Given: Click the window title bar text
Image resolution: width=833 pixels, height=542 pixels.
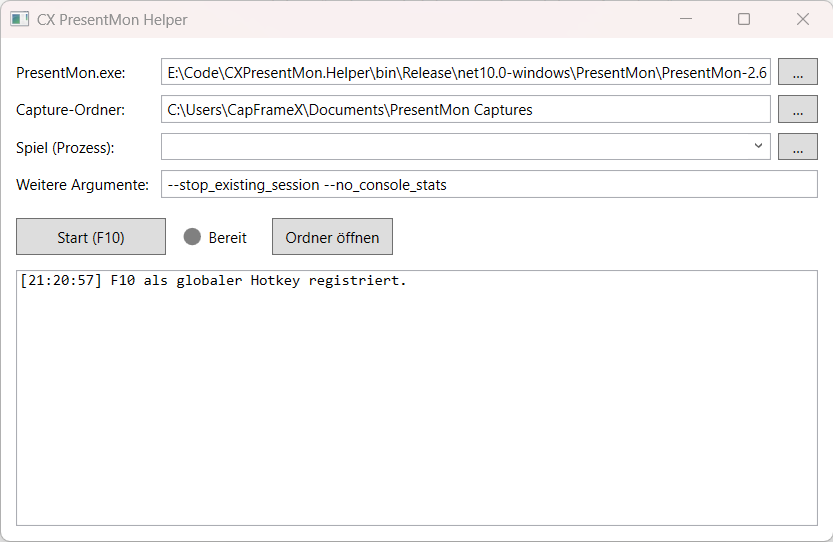Looking at the screenshot, I should [x=112, y=20].
